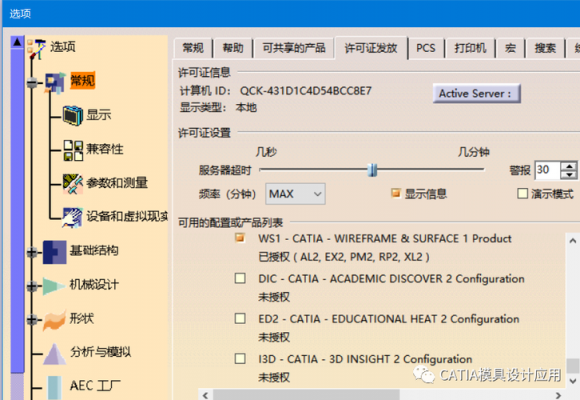Switch to the 帮助 tab
Screen dimensions: 580x400
233,48
